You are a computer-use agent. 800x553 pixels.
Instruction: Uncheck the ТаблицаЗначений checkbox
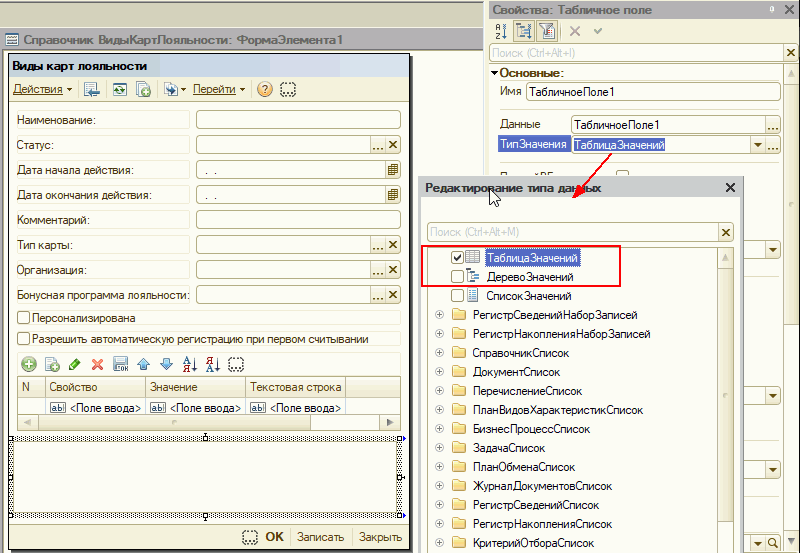tap(457, 258)
